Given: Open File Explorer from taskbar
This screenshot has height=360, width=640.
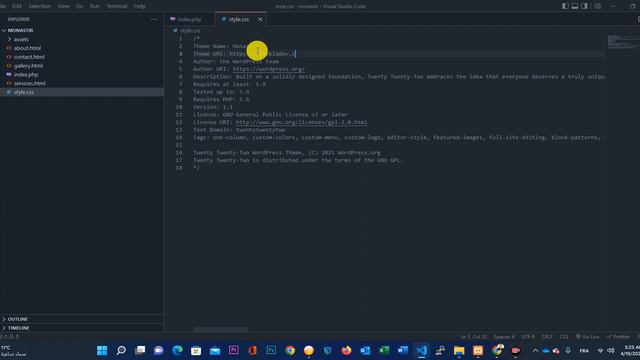Looking at the screenshot, I should tap(459, 350).
